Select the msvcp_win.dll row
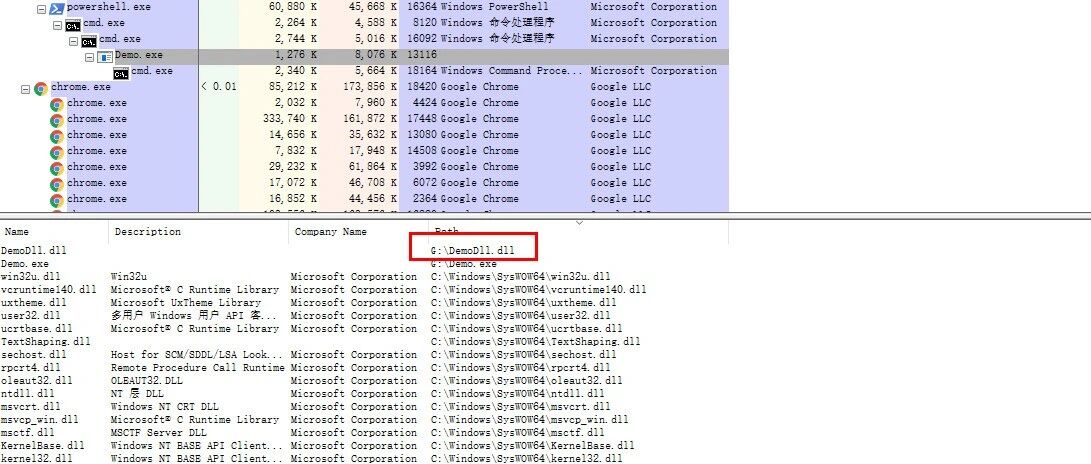 coord(364,419)
